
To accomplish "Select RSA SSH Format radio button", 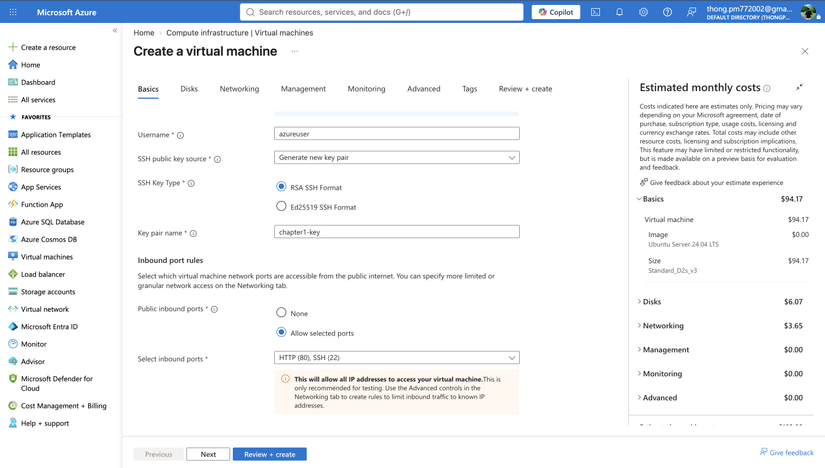I will tap(281, 186).
